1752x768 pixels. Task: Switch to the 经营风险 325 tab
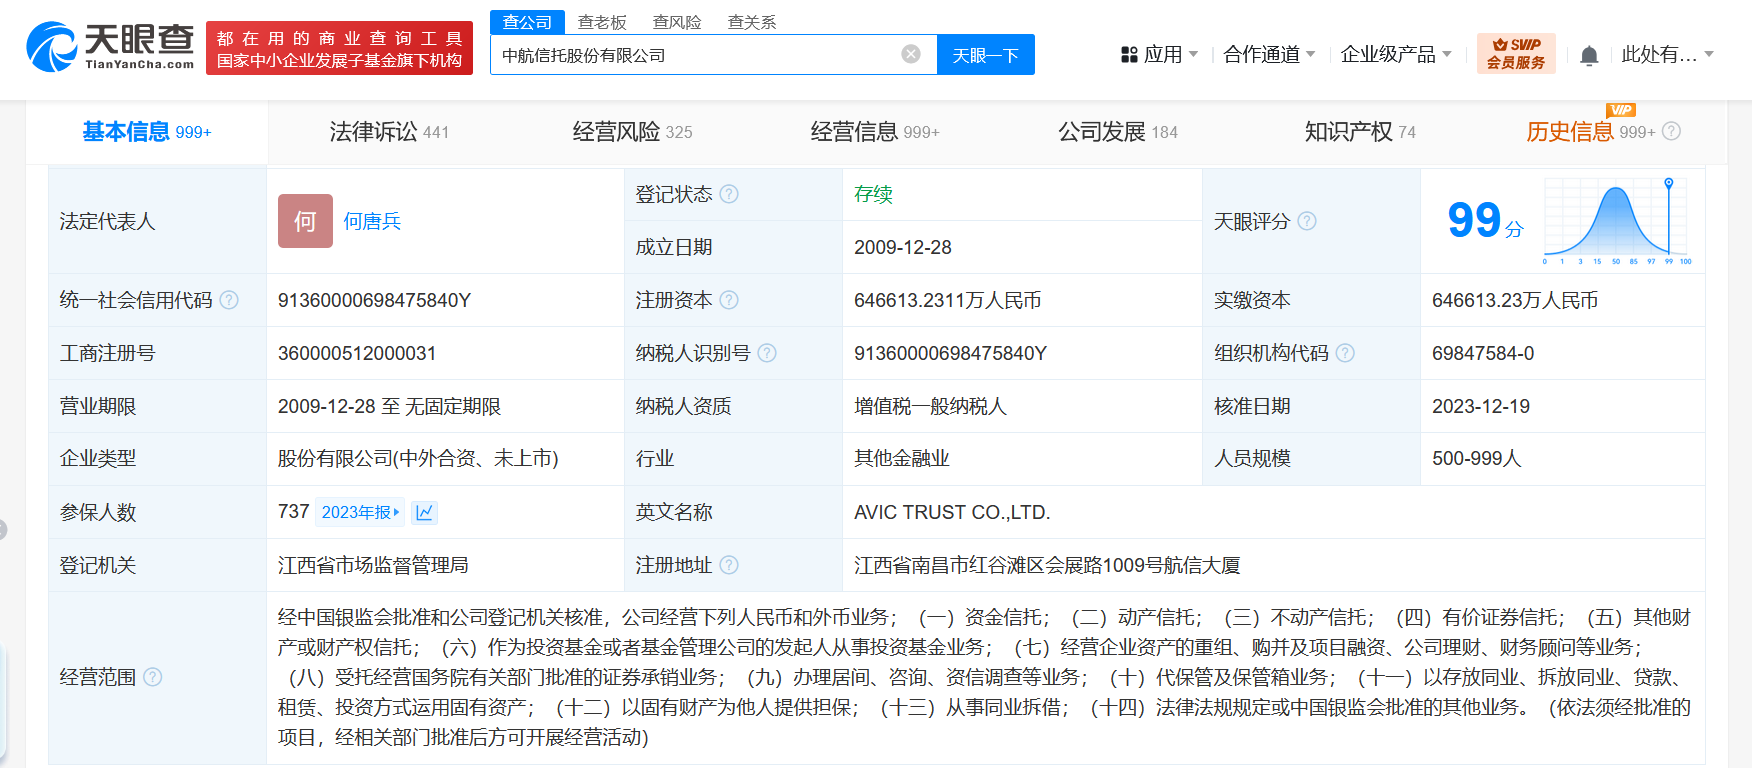click(x=632, y=132)
